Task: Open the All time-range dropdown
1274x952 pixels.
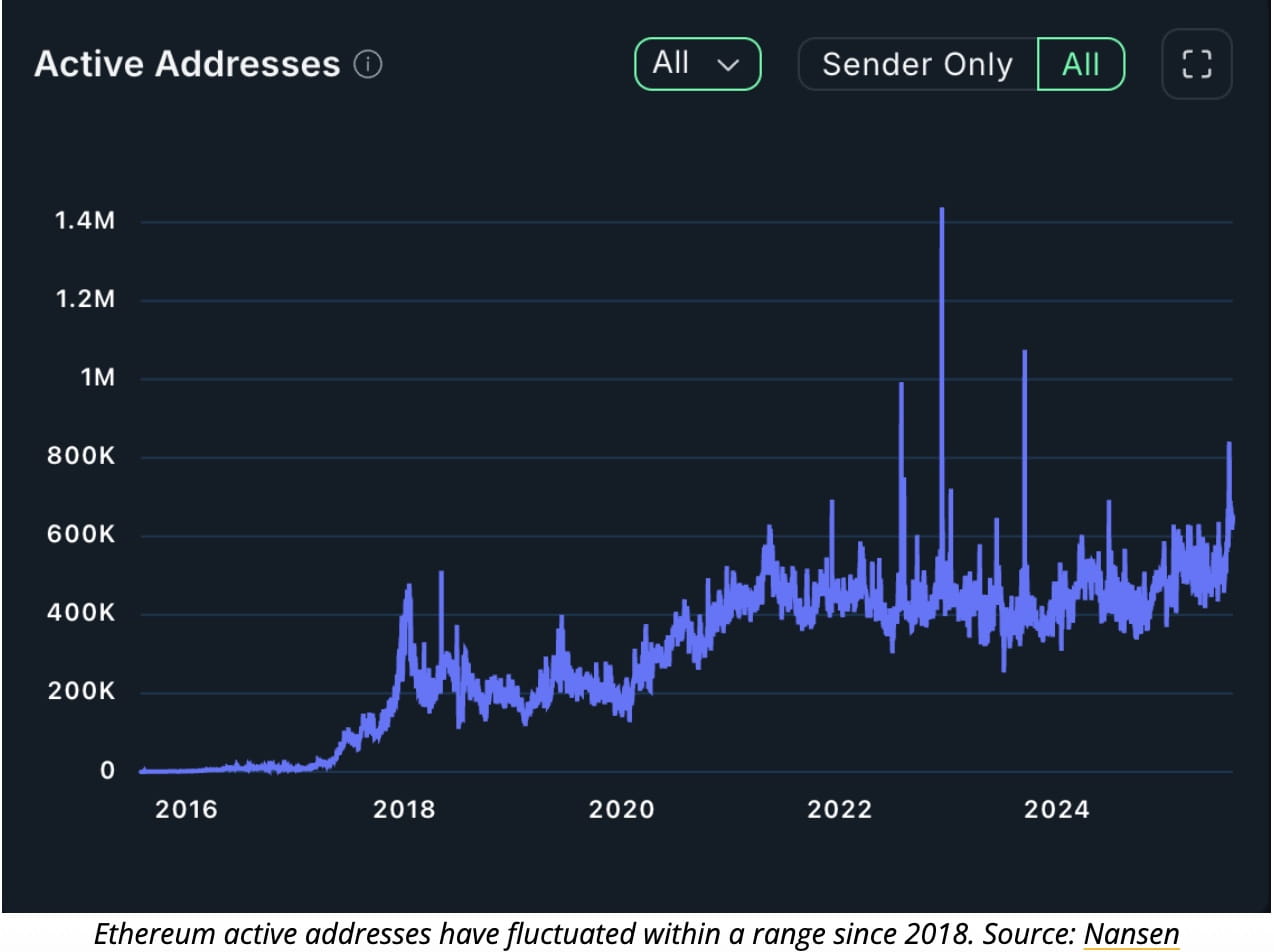Action: click(x=698, y=65)
